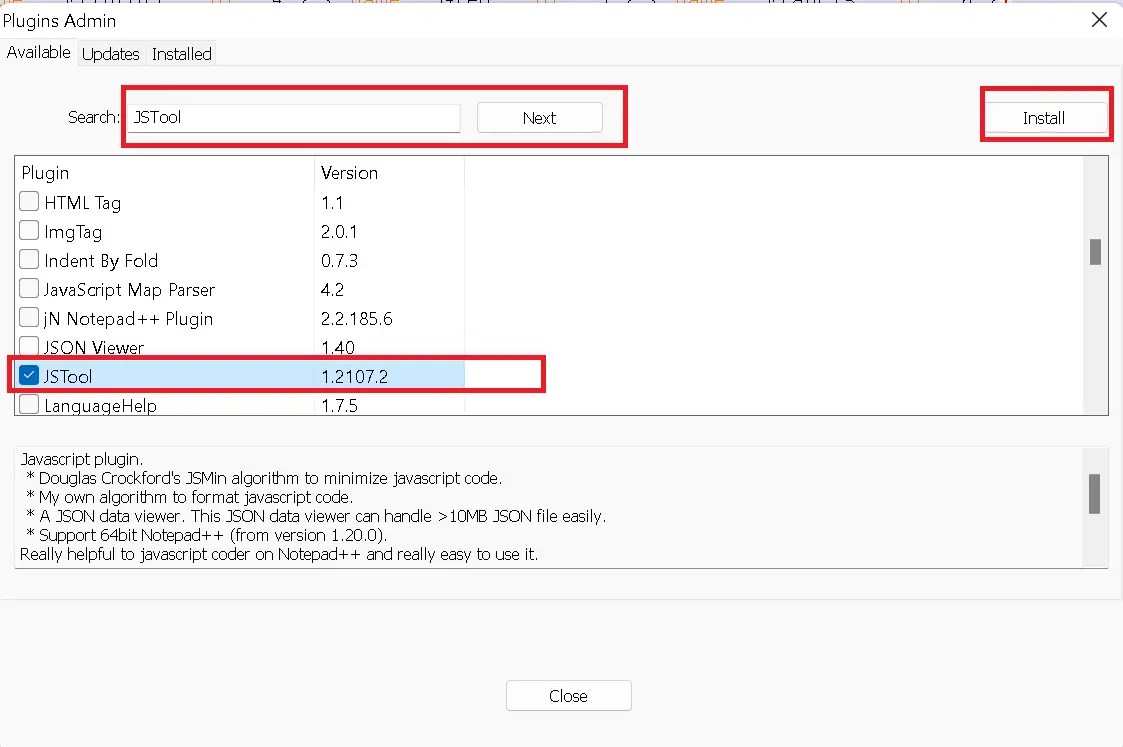
Task: Check the LanguageHelp plugin
Action: [x=29, y=405]
